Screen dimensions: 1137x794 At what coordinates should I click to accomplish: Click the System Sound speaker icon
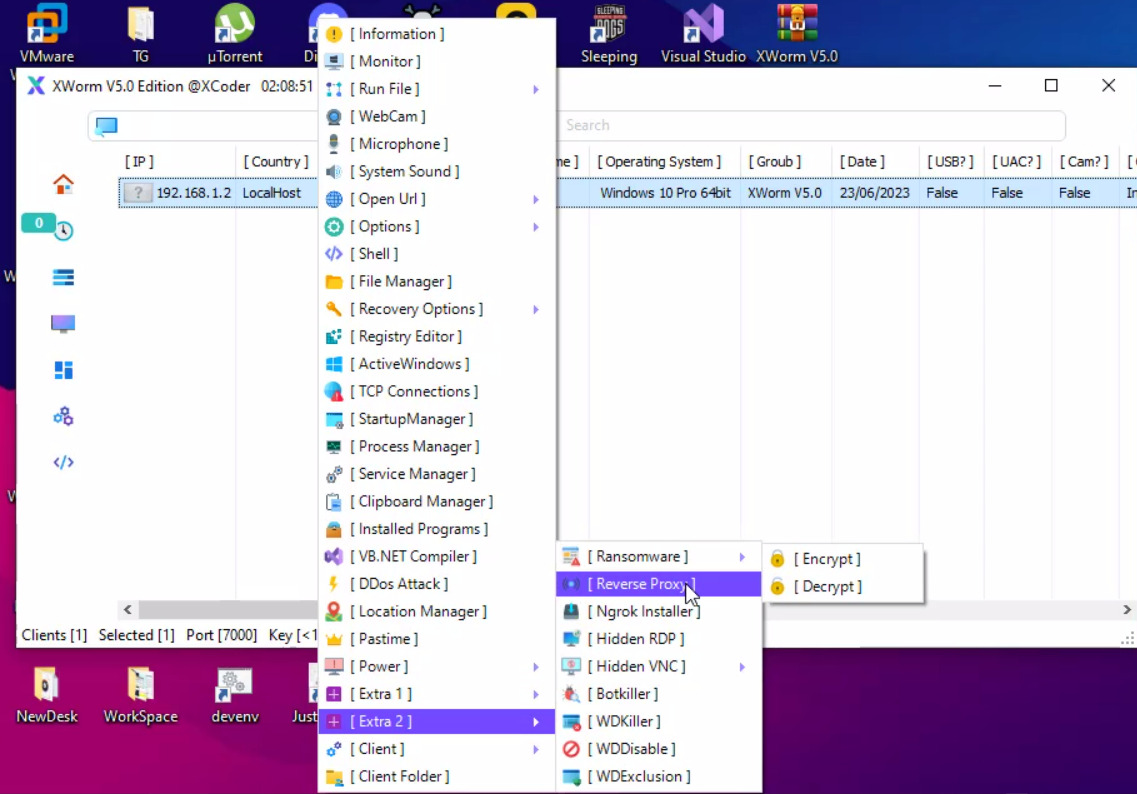334,172
